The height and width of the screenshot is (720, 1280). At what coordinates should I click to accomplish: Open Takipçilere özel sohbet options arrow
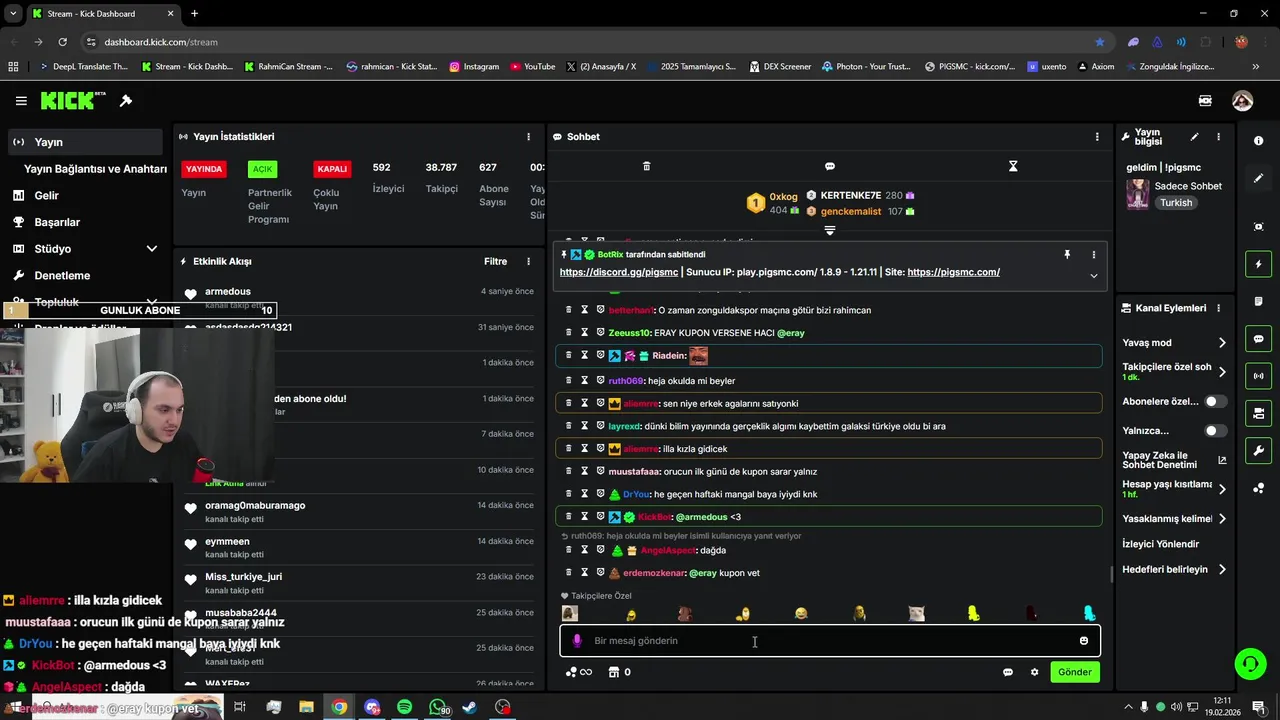coord(1222,372)
